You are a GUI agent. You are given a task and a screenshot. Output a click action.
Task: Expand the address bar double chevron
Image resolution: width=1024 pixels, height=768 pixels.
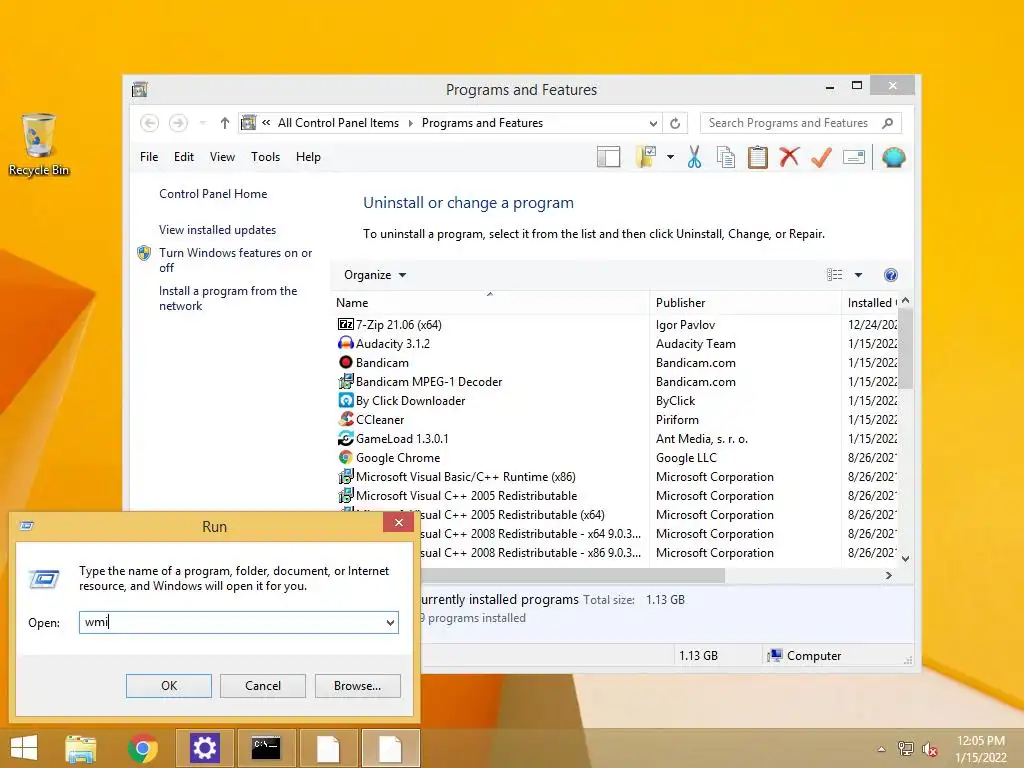coord(266,122)
